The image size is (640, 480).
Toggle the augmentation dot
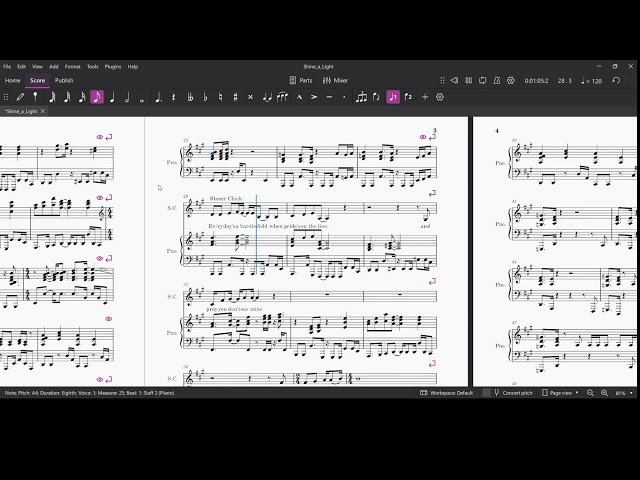click(x=158, y=97)
